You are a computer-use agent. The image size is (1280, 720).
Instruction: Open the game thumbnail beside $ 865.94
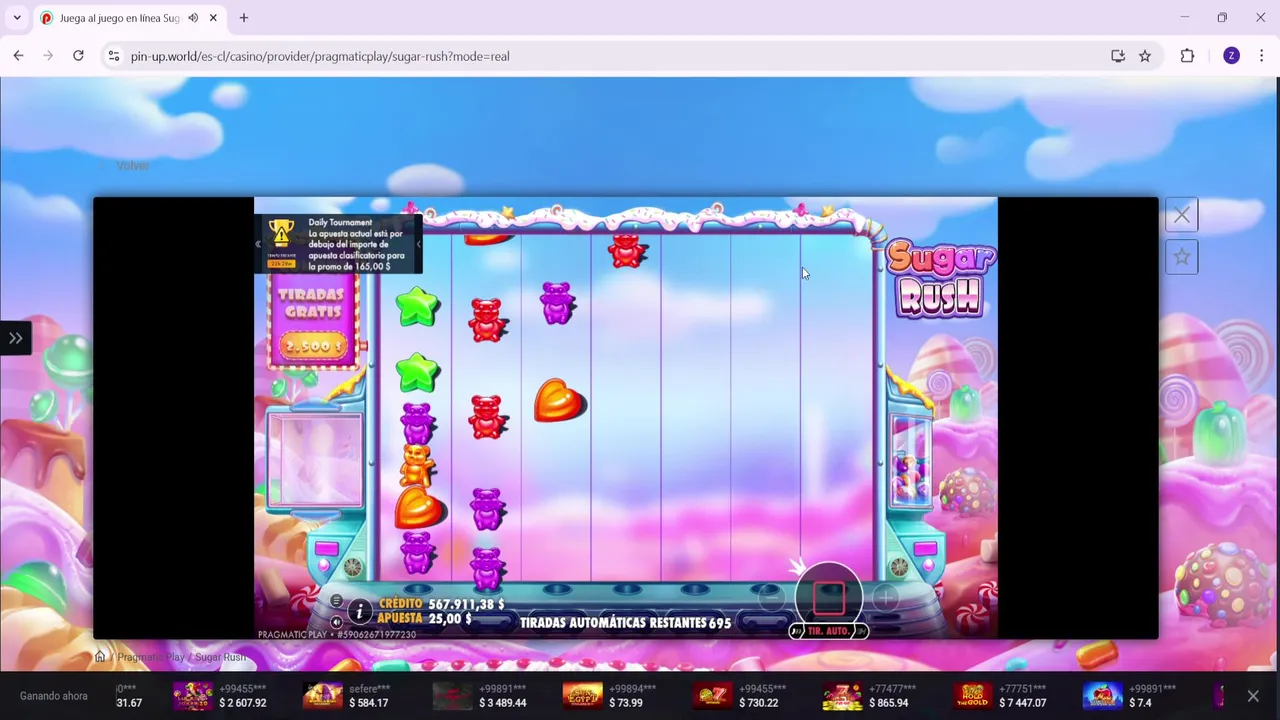(x=842, y=696)
